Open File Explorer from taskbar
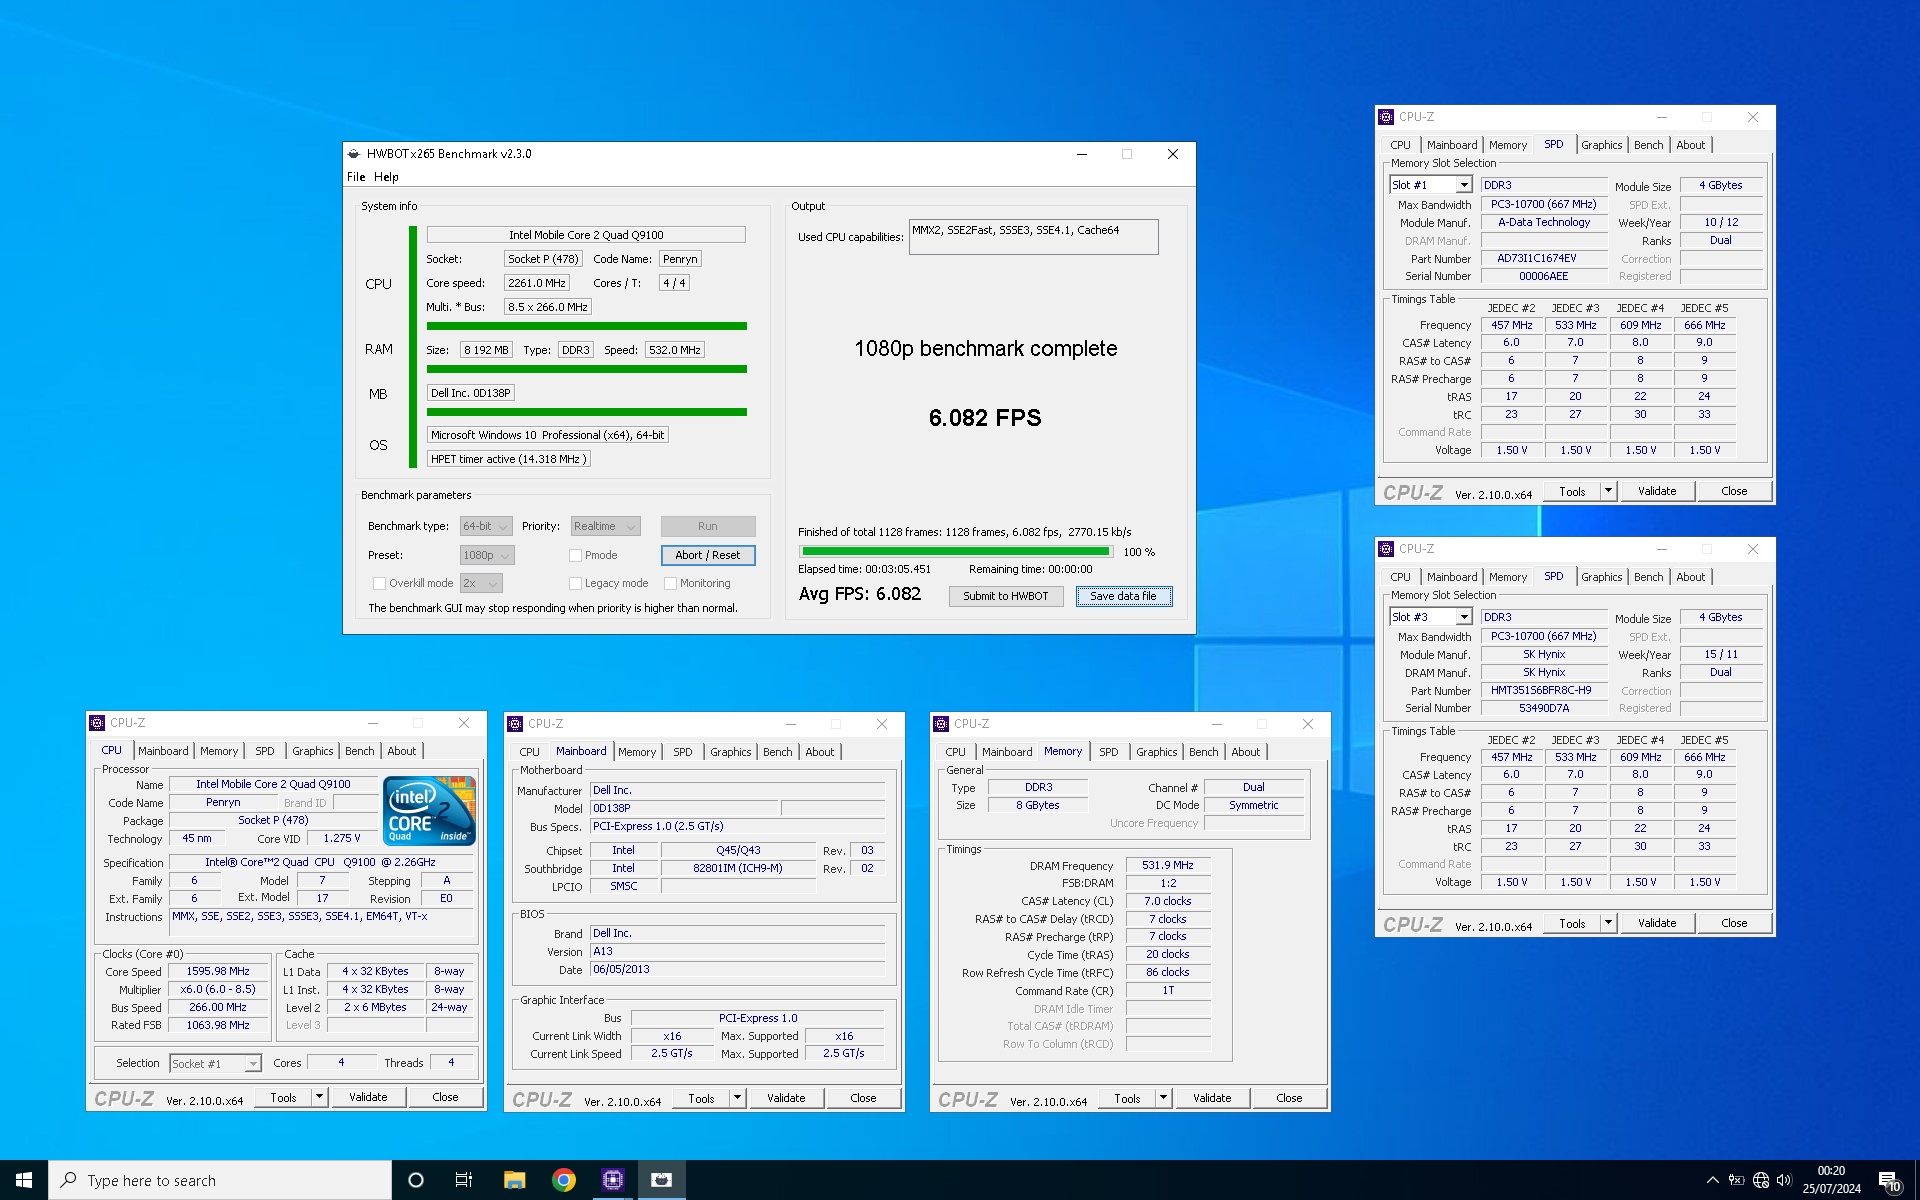The width and height of the screenshot is (1920, 1200). (x=514, y=1180)
